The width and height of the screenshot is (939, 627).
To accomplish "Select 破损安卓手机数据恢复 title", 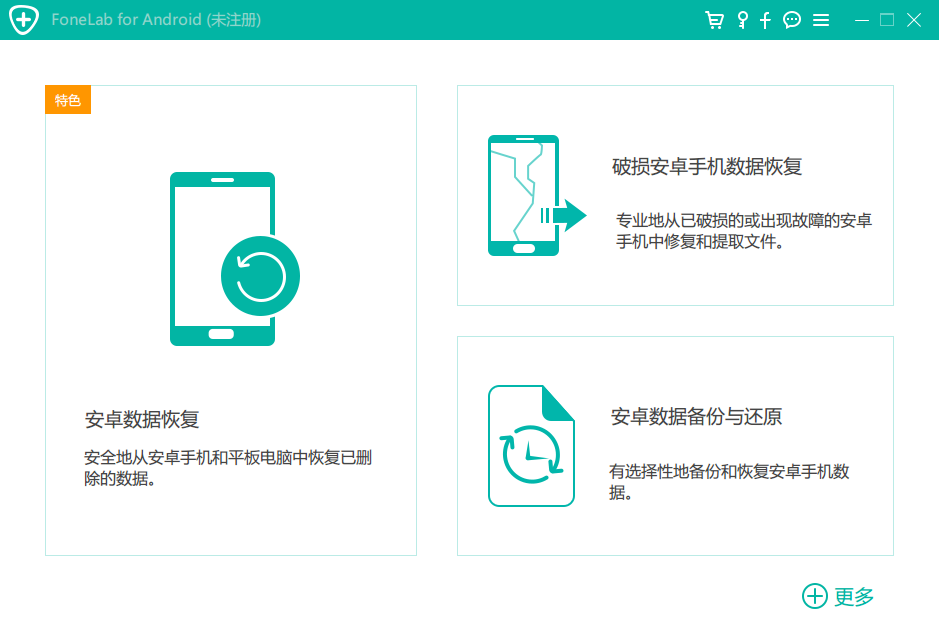I will coord(707,166).
